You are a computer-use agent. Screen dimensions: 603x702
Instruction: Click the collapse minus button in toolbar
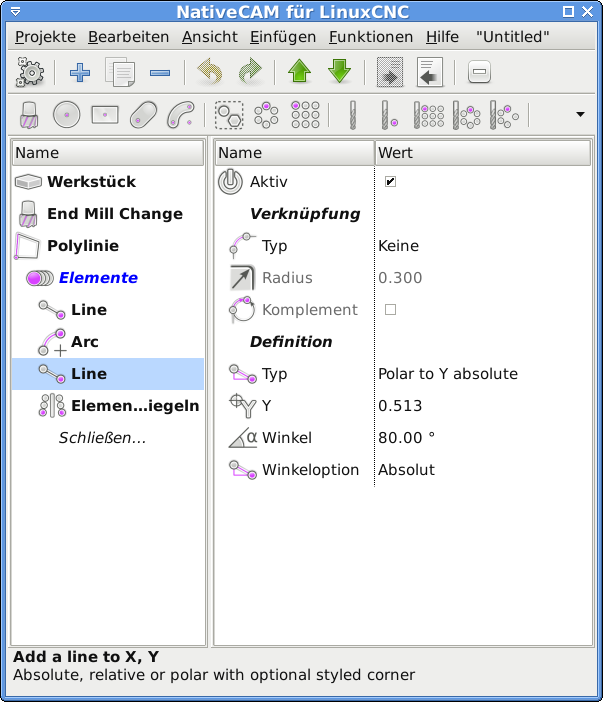coord(479,72)
